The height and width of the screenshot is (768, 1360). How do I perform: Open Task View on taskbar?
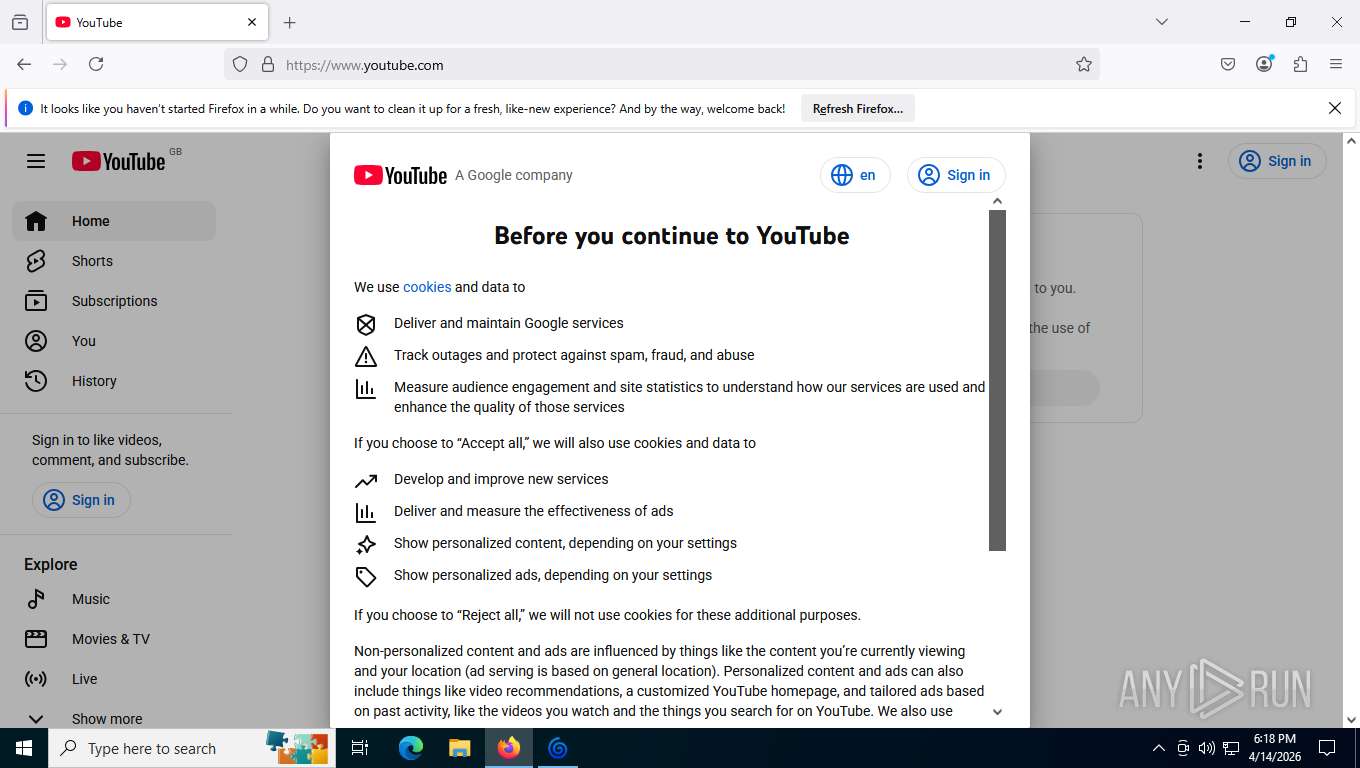click(x=361, y=748)
